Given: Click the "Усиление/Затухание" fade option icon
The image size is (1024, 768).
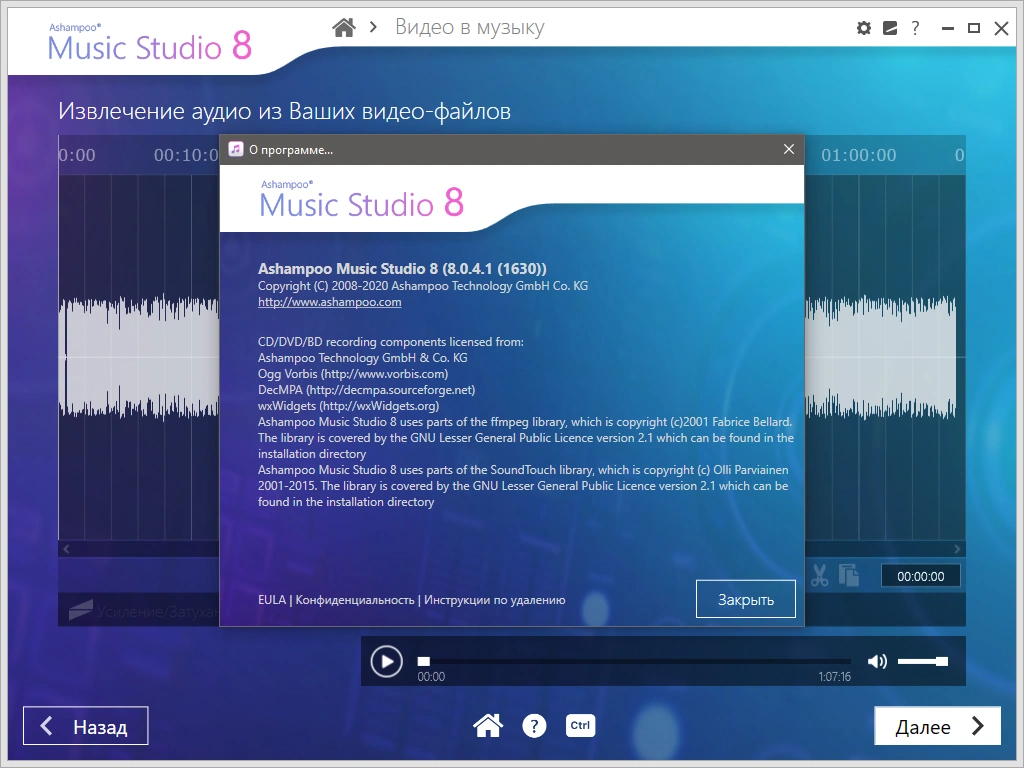Looking at the screenshot, I should 80,610.
